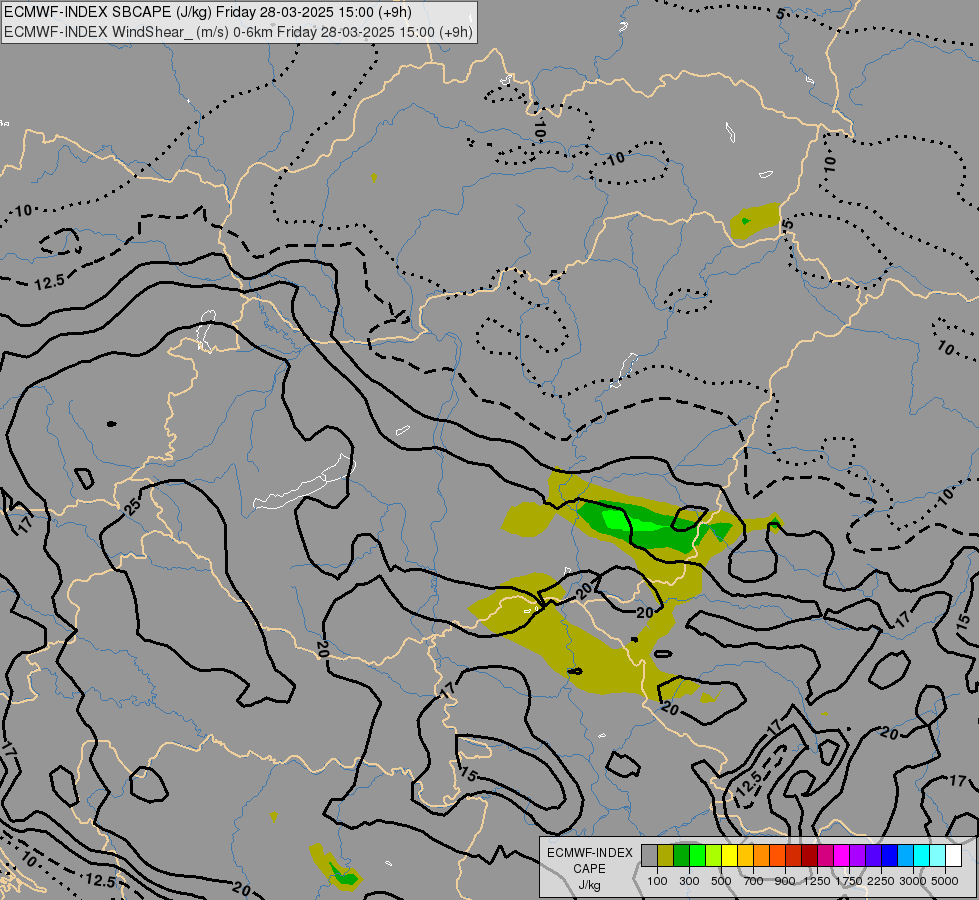Viewport: 979px width, 900px height.
Task: Click the lime yellow-green legend swatch
Action: tap(714, 856)
